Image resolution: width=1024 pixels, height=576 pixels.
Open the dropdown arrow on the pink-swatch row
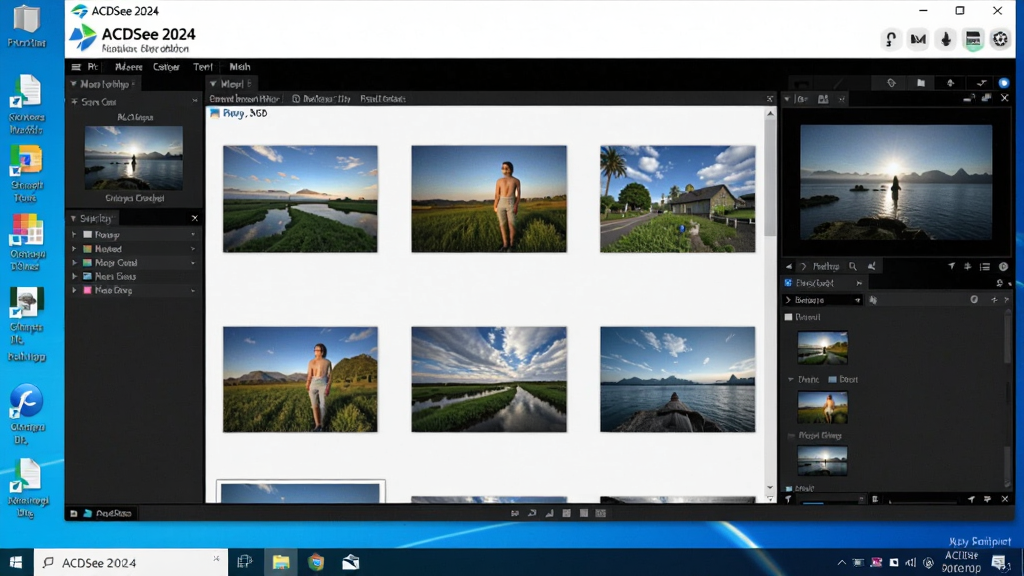click(x=193, y=291)
